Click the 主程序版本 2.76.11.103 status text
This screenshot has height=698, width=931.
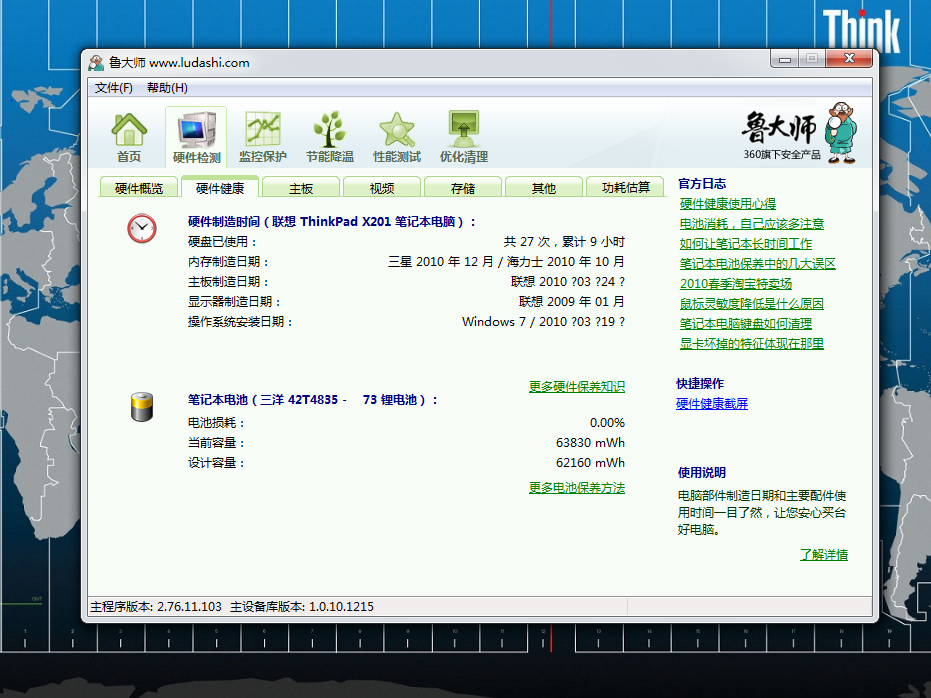pos(156,607)
